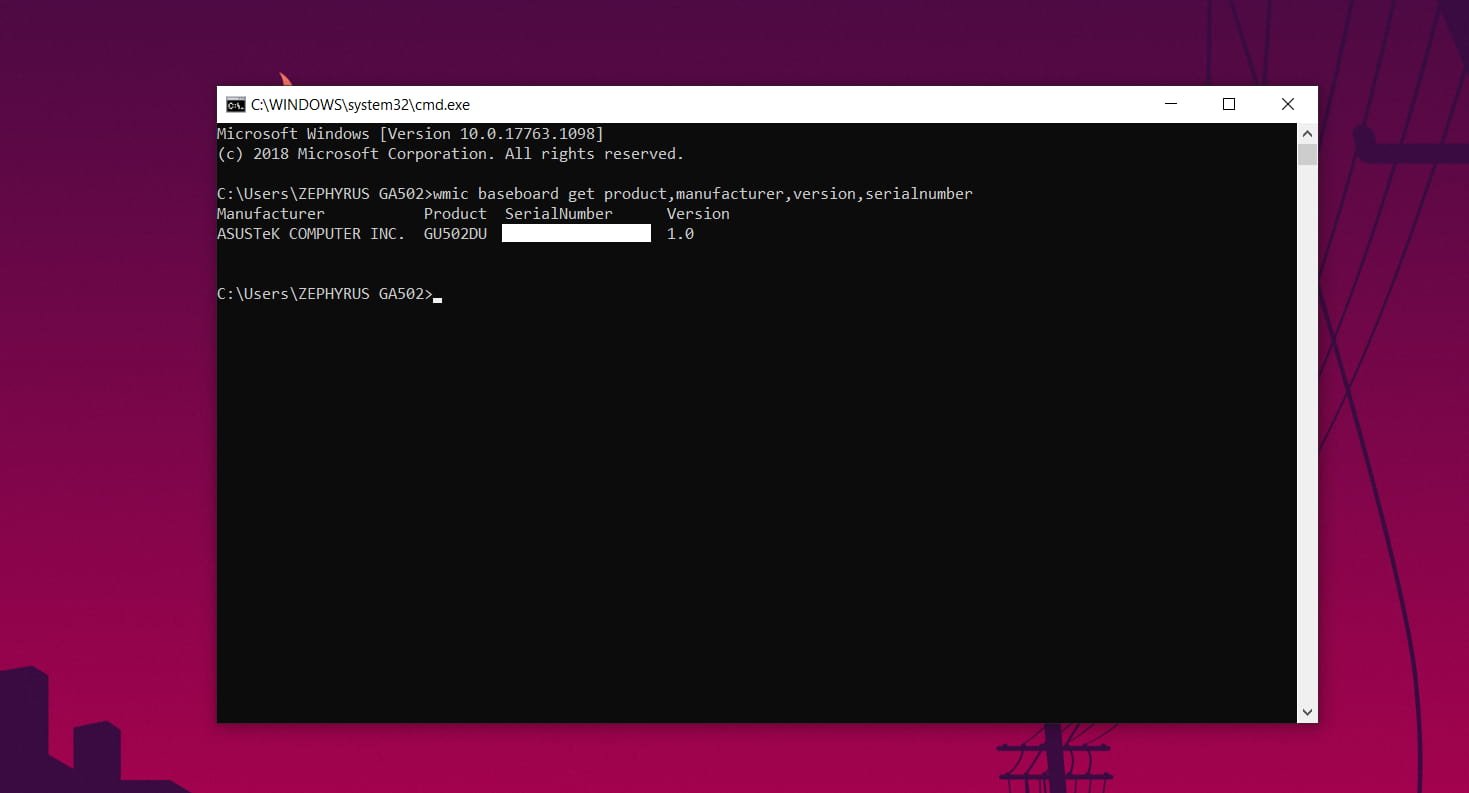The height and width of the screenshot is (793, 1469).
Task: Click the vertical scrollbar thumb
Action: (x=1307, y=154)
